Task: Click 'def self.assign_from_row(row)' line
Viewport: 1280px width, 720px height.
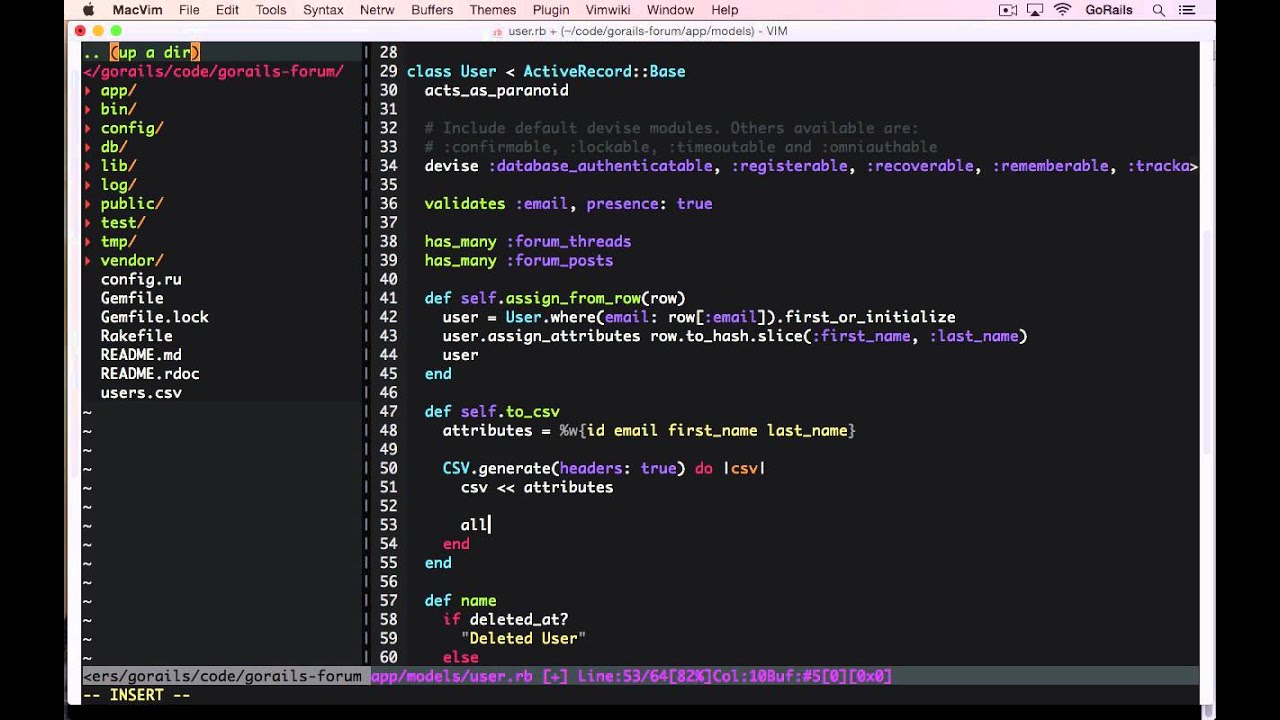Action: [555, 298]
